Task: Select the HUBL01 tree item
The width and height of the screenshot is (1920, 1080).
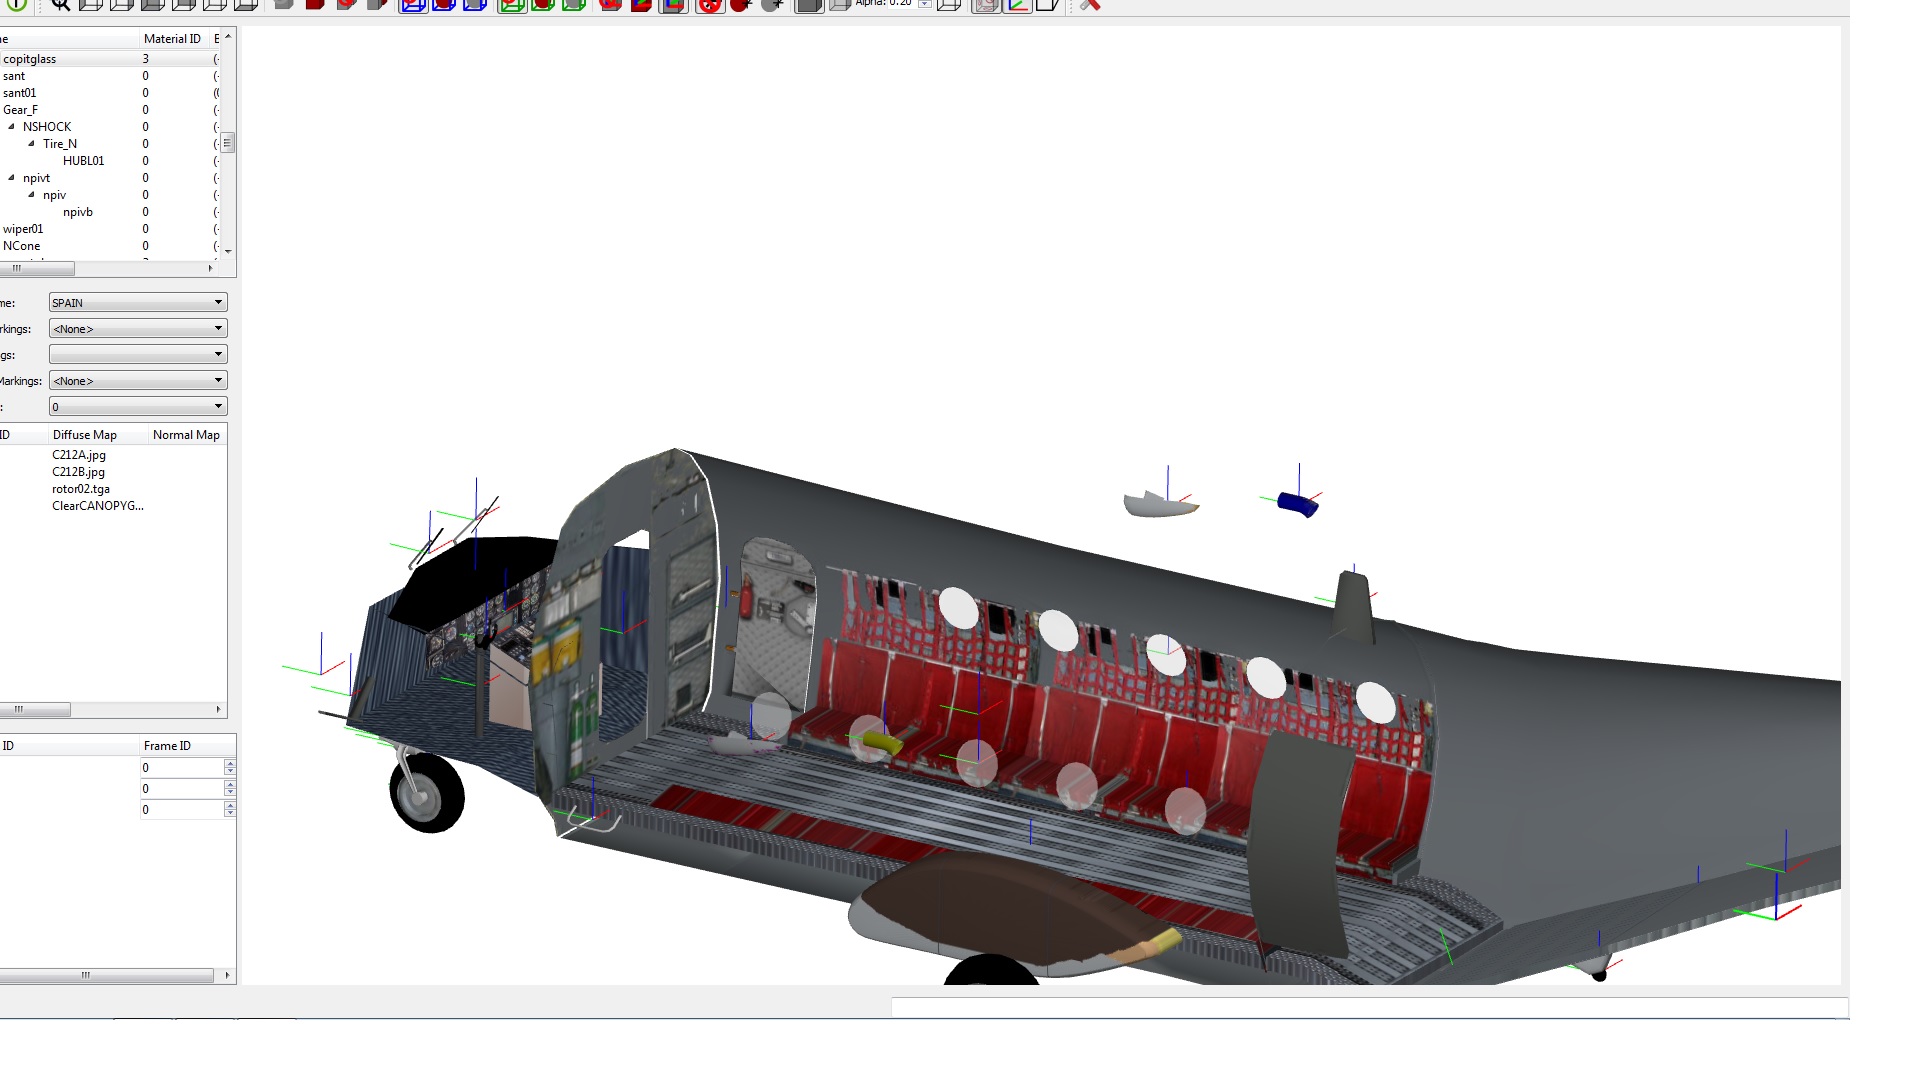Action: (83, 161)
